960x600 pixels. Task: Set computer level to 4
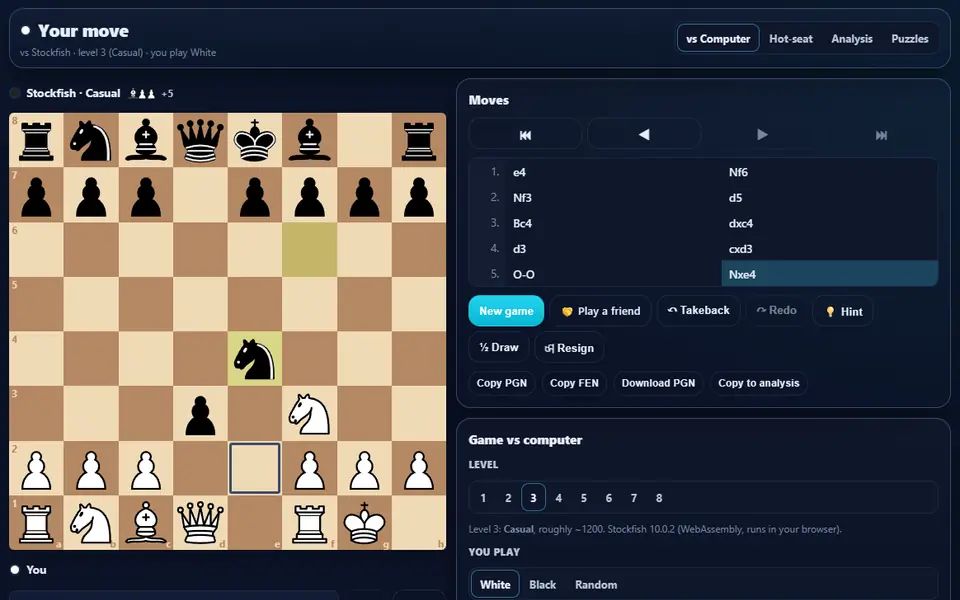558,498
